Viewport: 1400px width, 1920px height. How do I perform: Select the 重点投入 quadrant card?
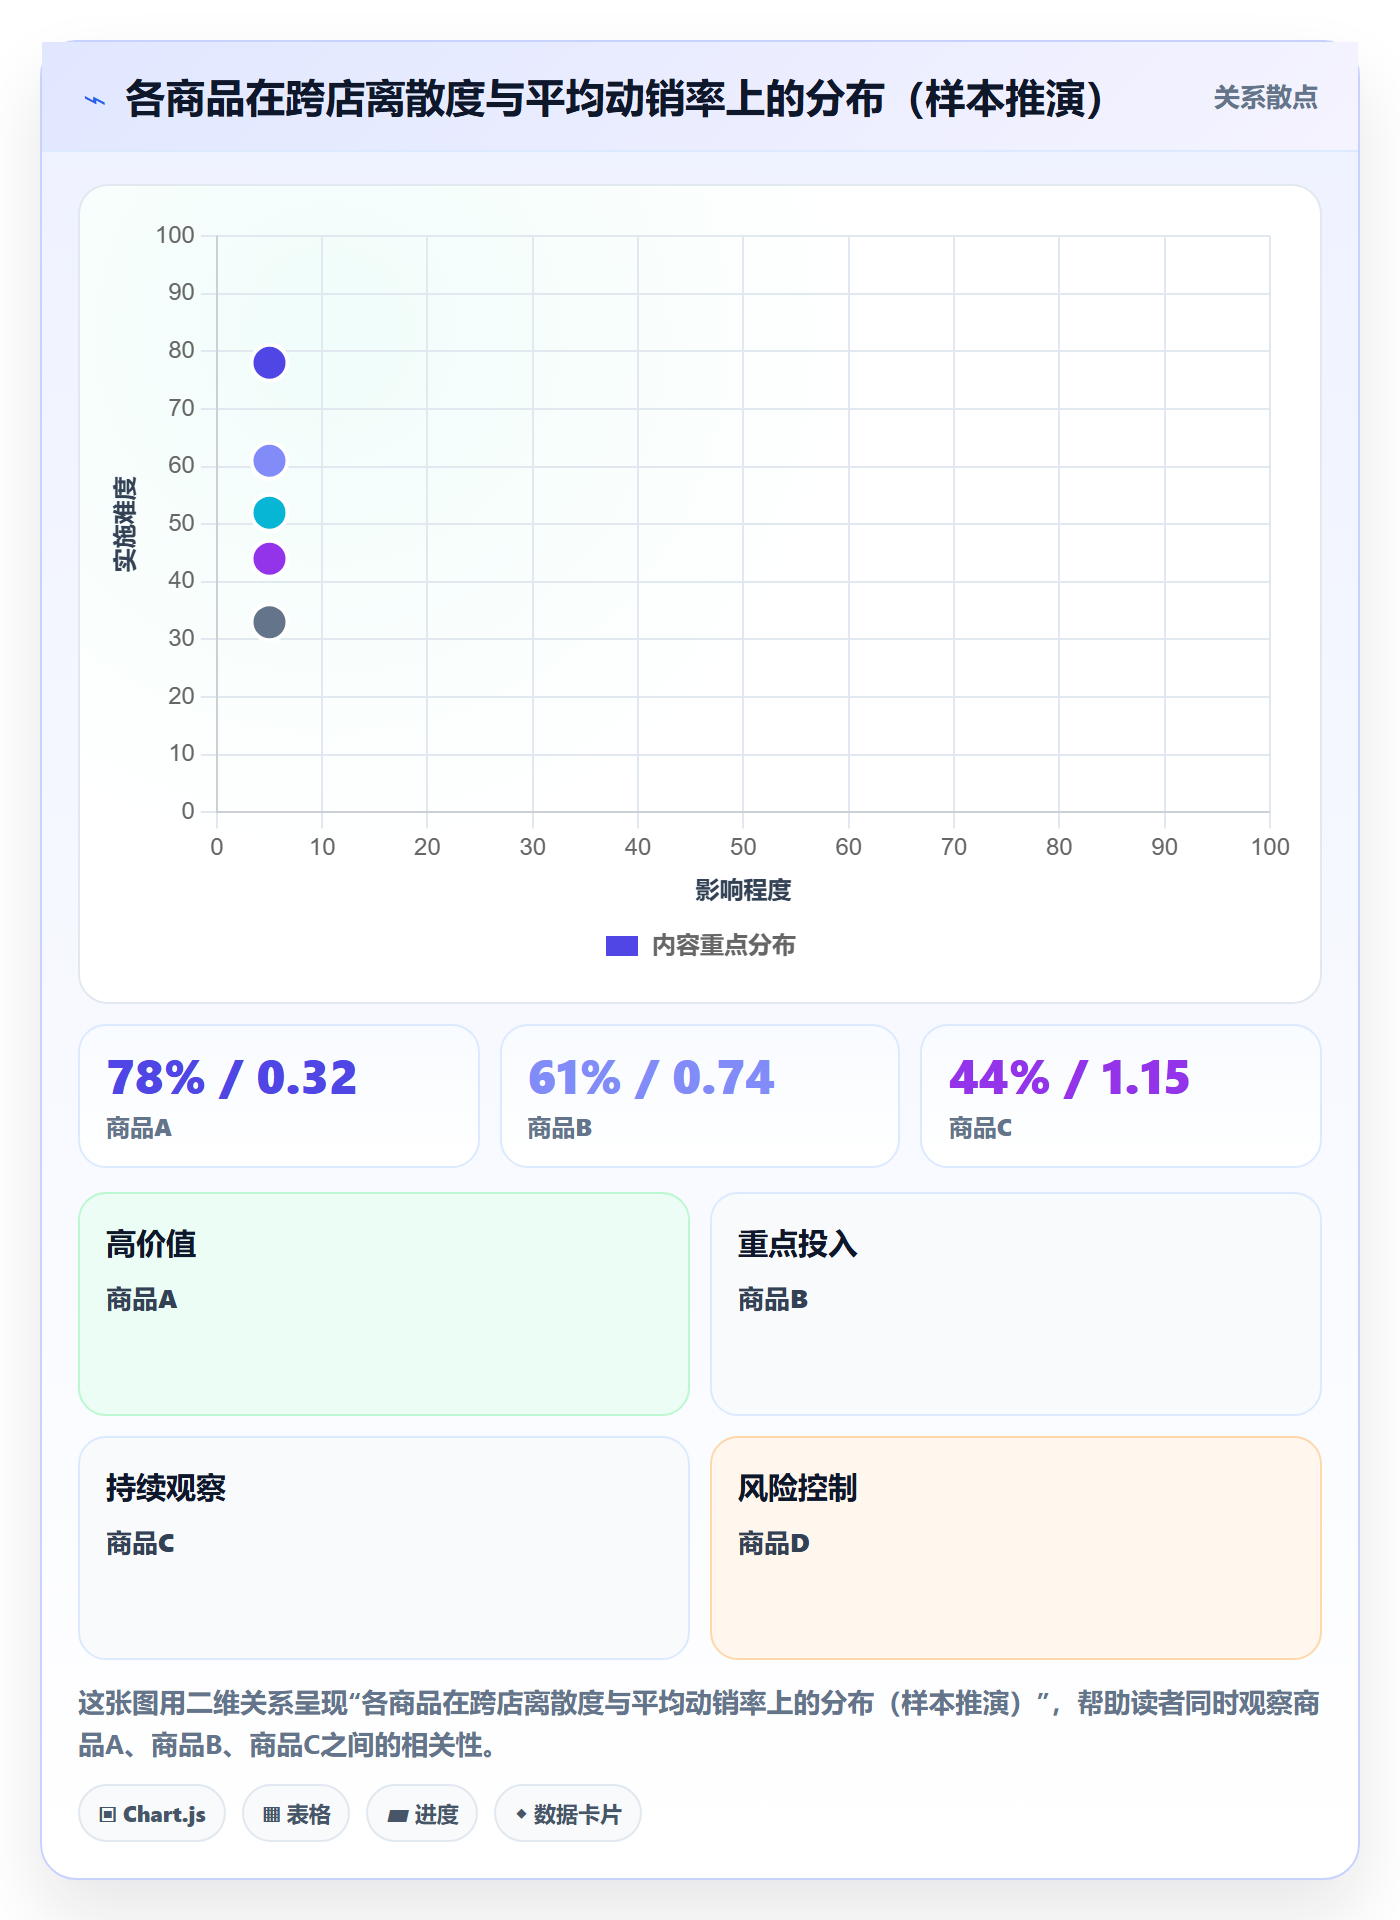[x=1016, y=1304]
